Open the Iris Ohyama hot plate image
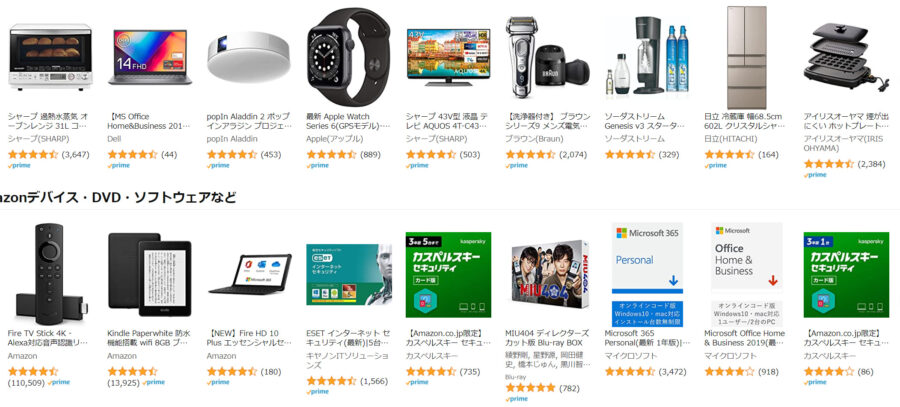The width and height of the screenshot is (900, 407). tap(846, 56)
